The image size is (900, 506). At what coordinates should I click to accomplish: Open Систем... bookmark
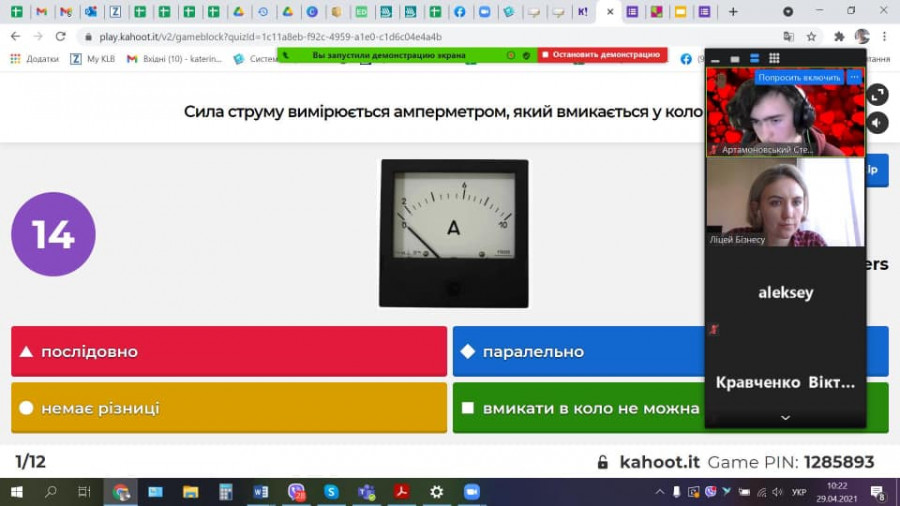pyautogui.click(x=256, y=59)
